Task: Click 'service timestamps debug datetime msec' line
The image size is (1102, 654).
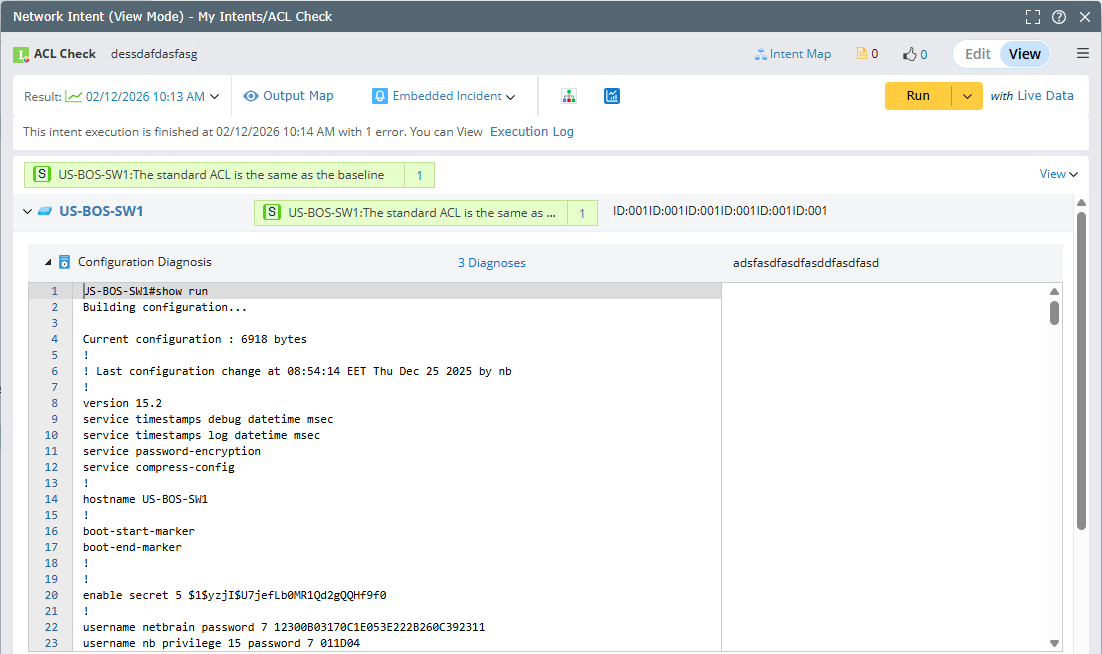Action: 208,419
